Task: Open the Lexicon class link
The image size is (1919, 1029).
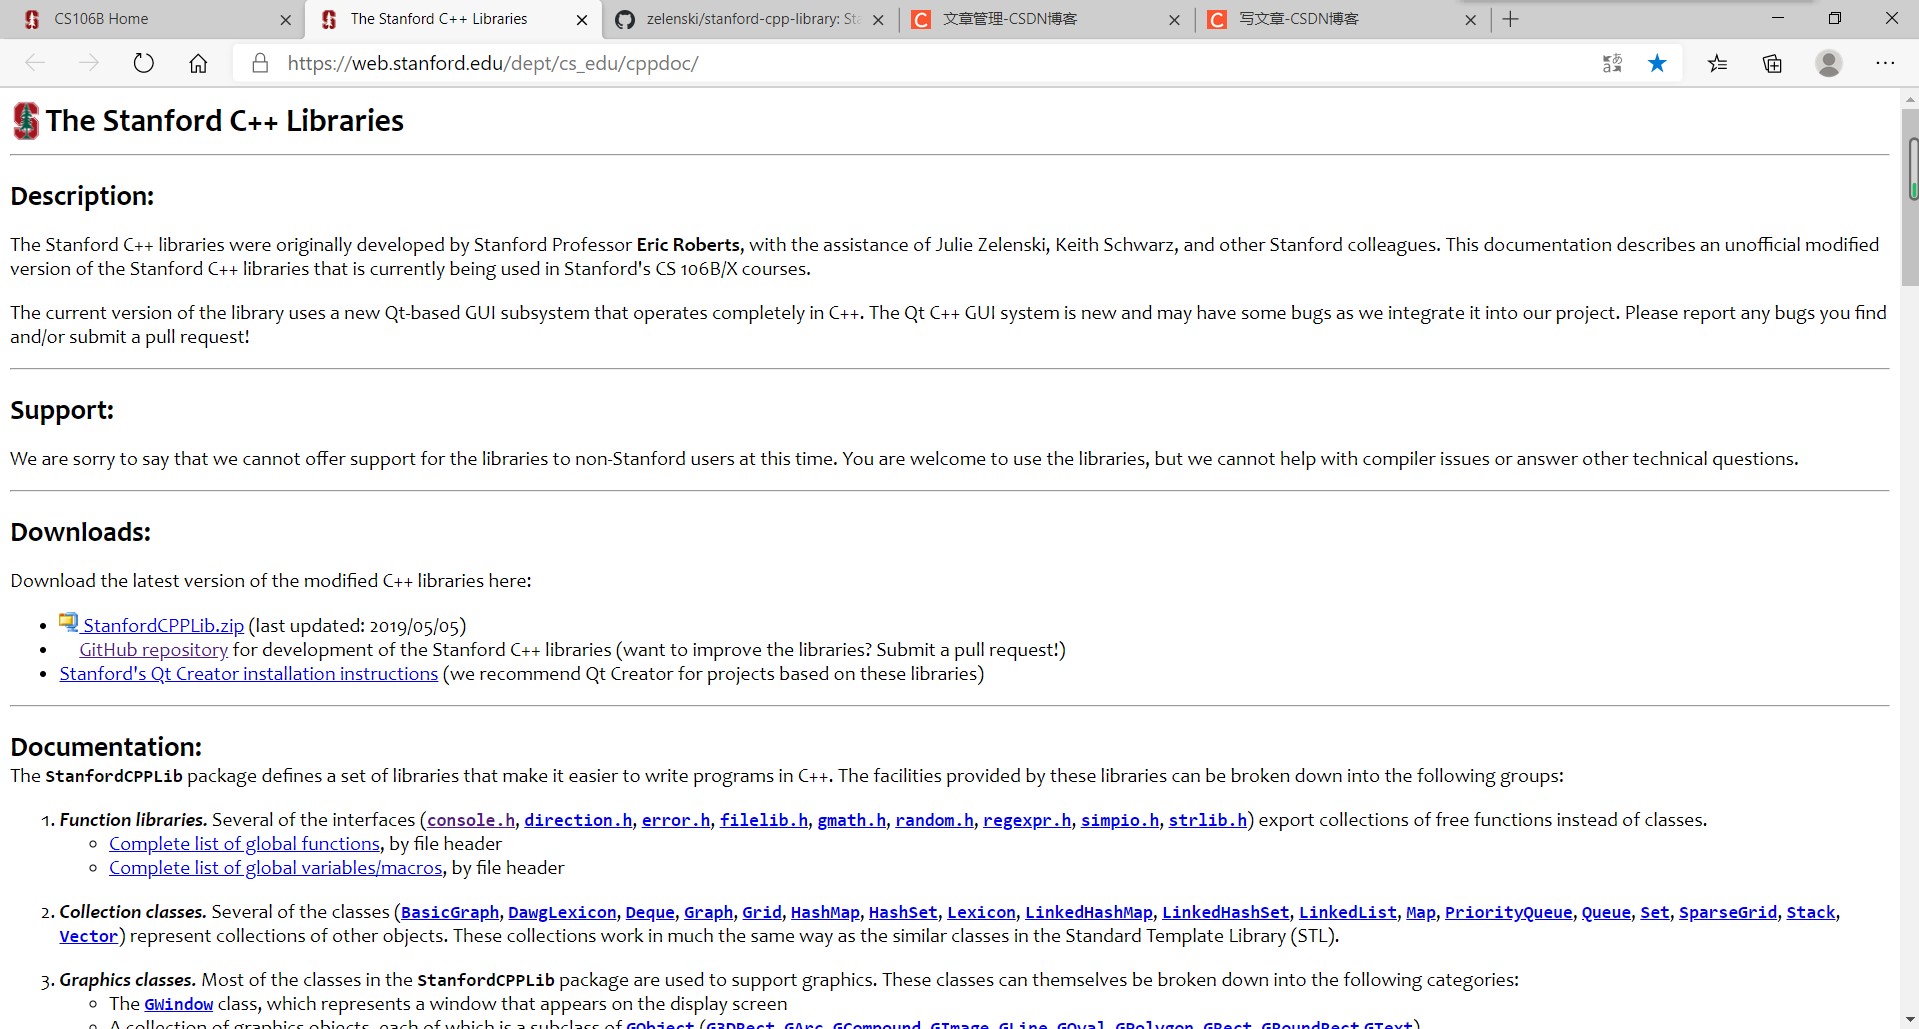Action: point(981,912)
